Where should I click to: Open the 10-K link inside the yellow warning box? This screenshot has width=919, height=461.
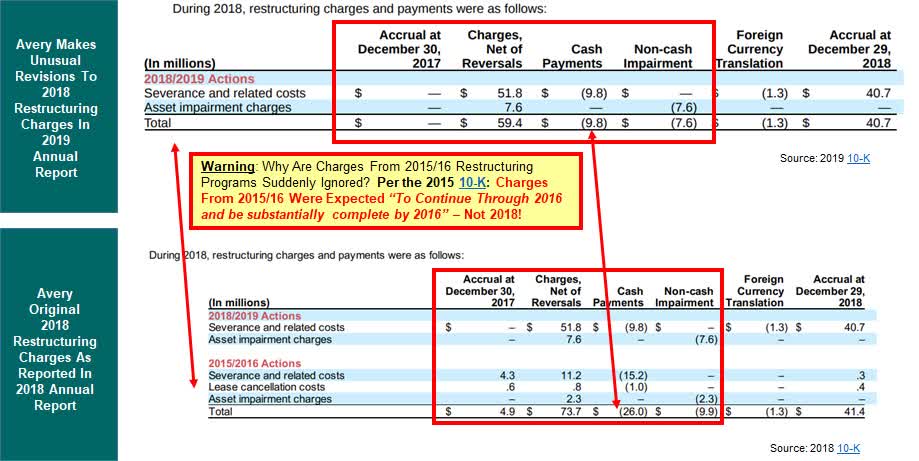[x=472, y=182]
